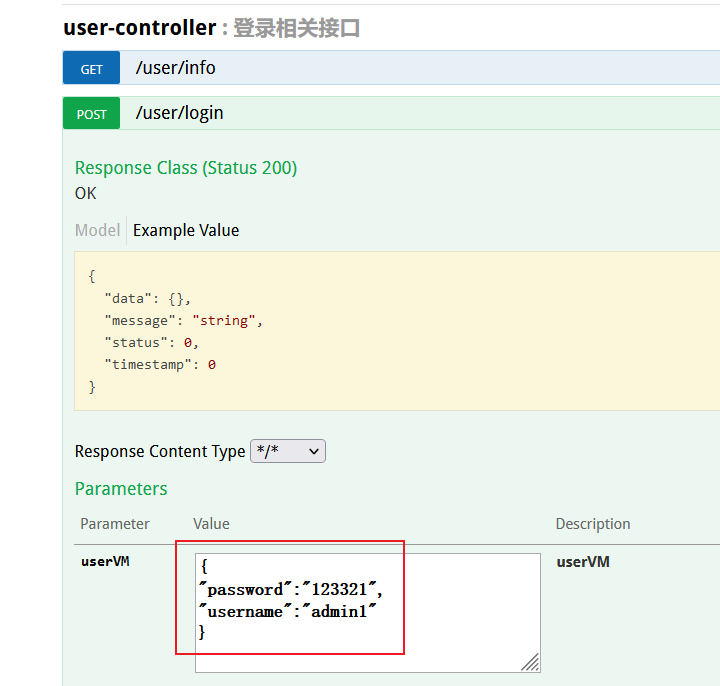Viewport: 720px width, 686px height.
Task: Click the Parameters section heading
Action: coord(121,489)
